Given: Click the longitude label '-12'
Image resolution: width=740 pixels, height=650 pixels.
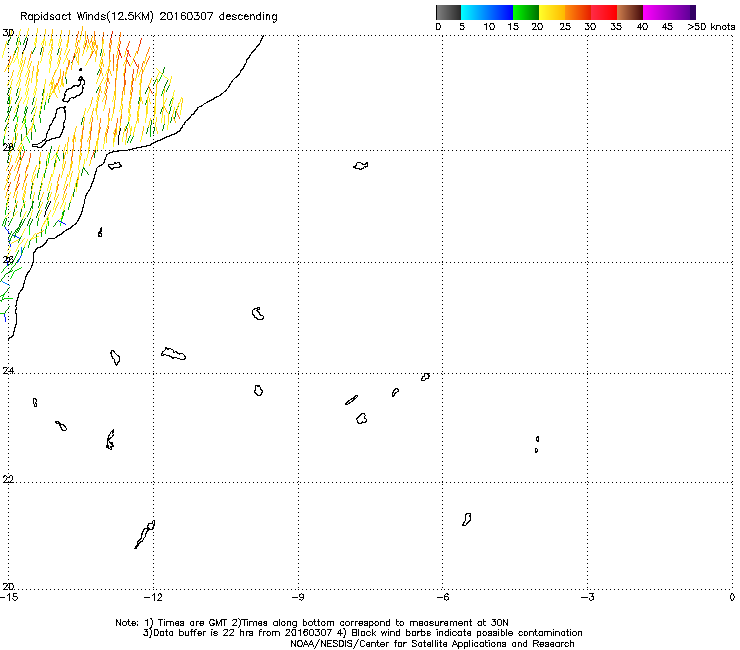Looking at the screenshot, I should click(x=153, y=597).
